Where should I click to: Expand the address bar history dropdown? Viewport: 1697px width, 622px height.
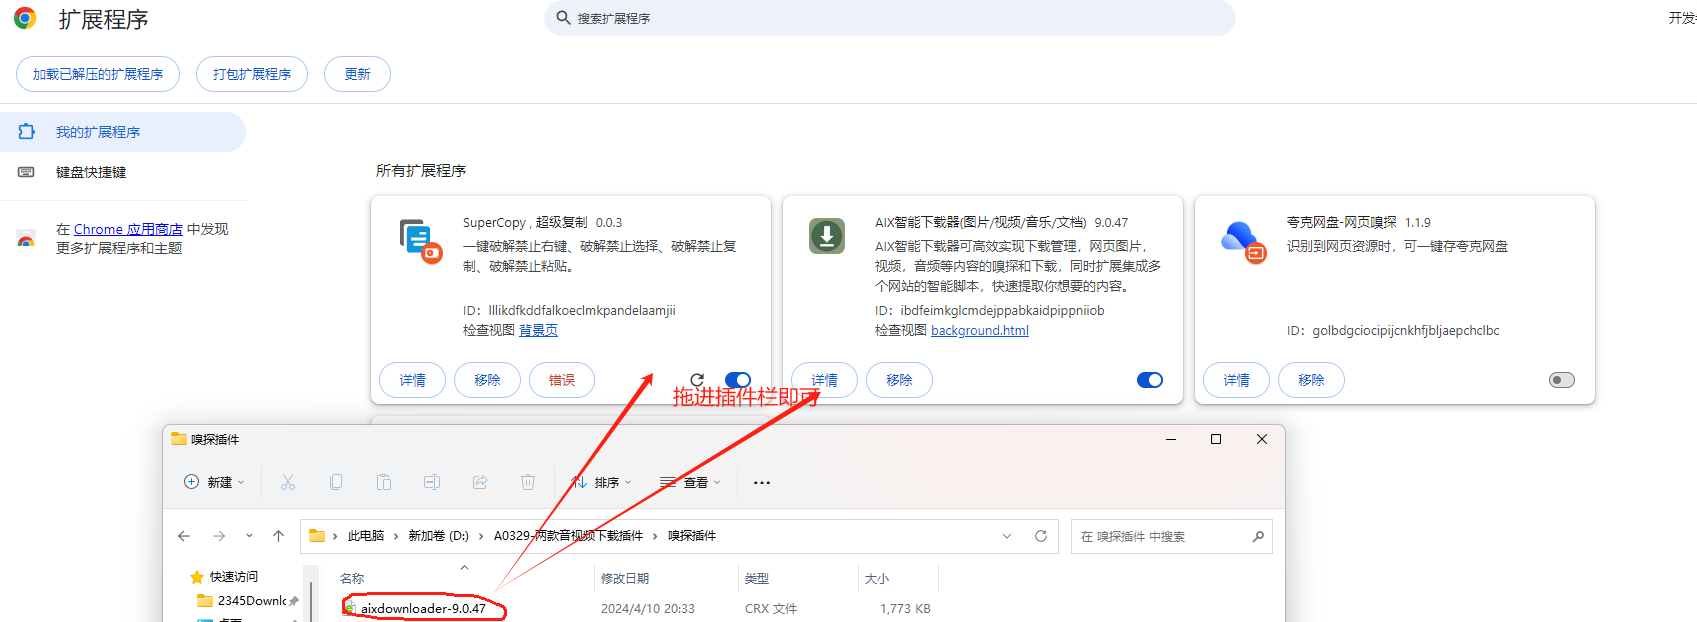click(1007, 536)
